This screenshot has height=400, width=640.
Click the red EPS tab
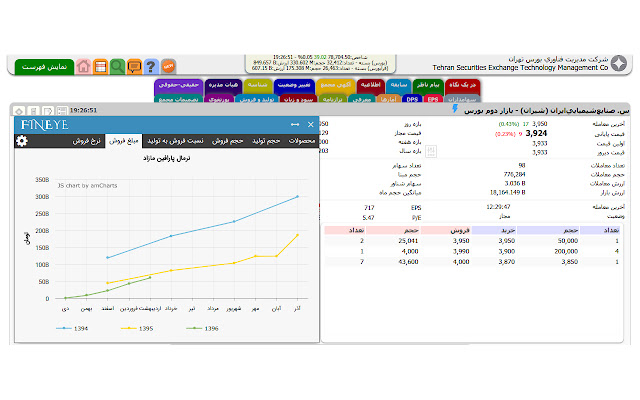(433, 100)
